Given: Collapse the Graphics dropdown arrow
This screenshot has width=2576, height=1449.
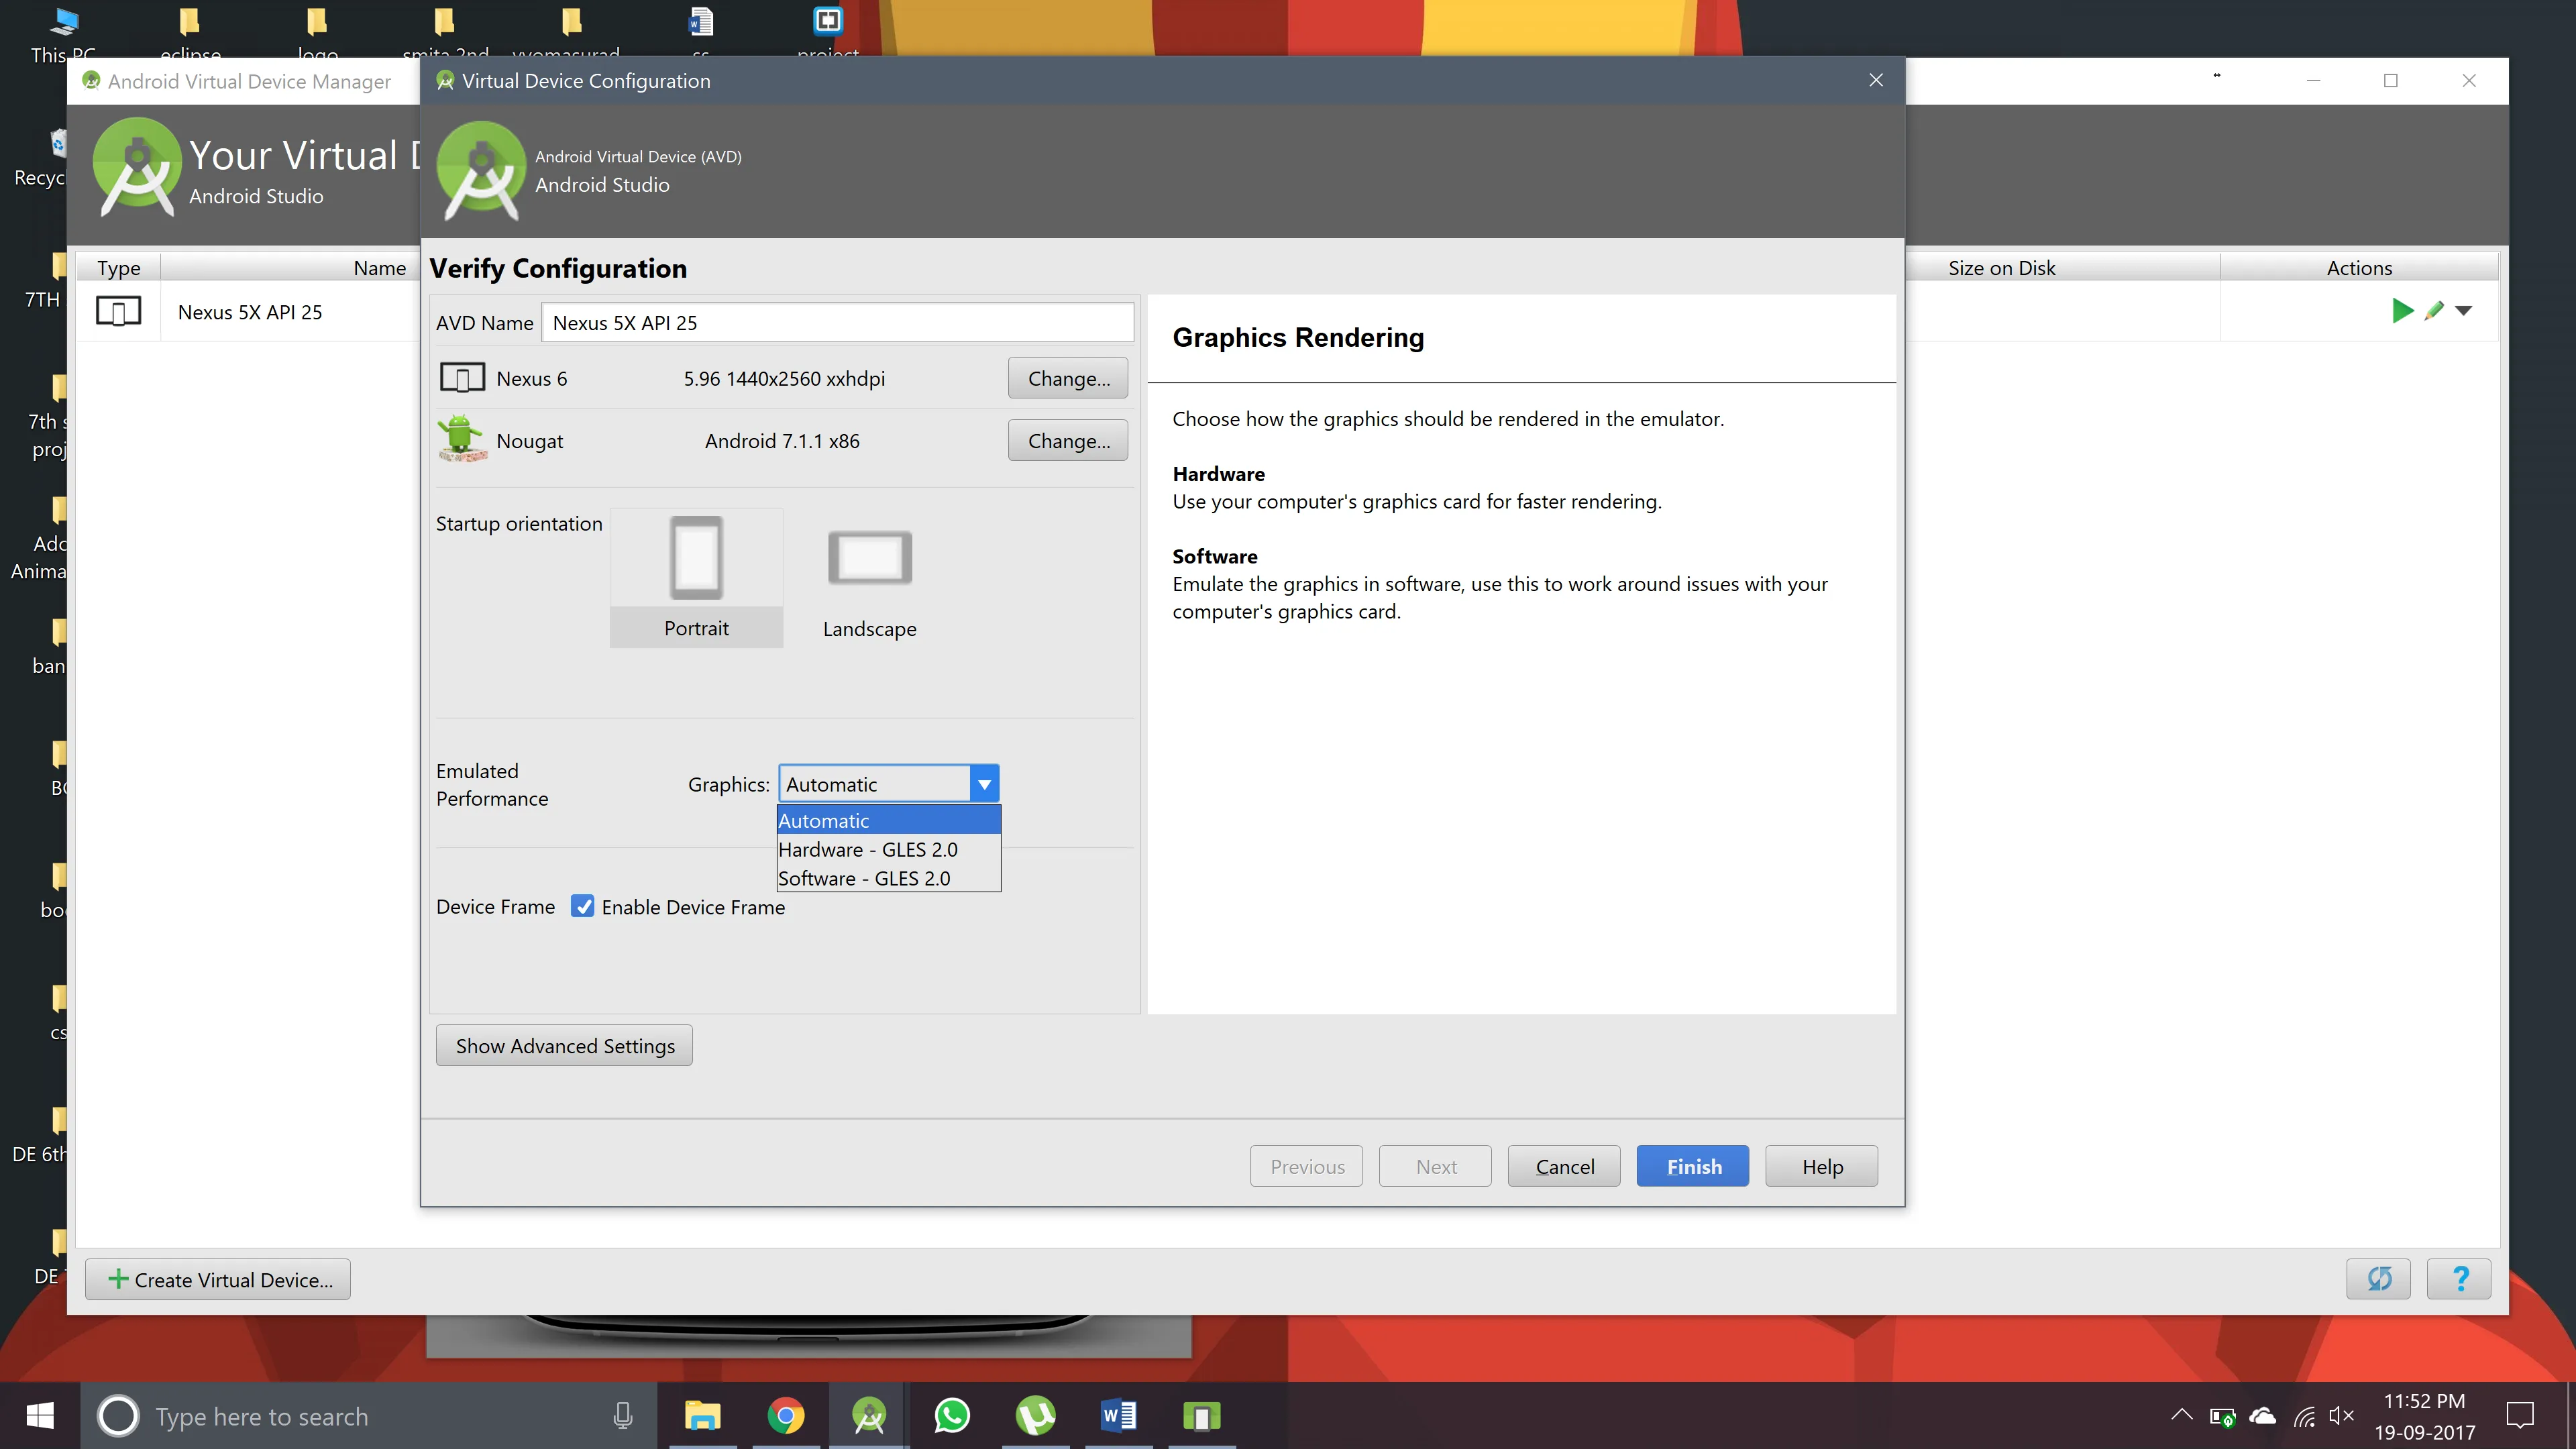Looking at the screenshot, I should (984, 784).
